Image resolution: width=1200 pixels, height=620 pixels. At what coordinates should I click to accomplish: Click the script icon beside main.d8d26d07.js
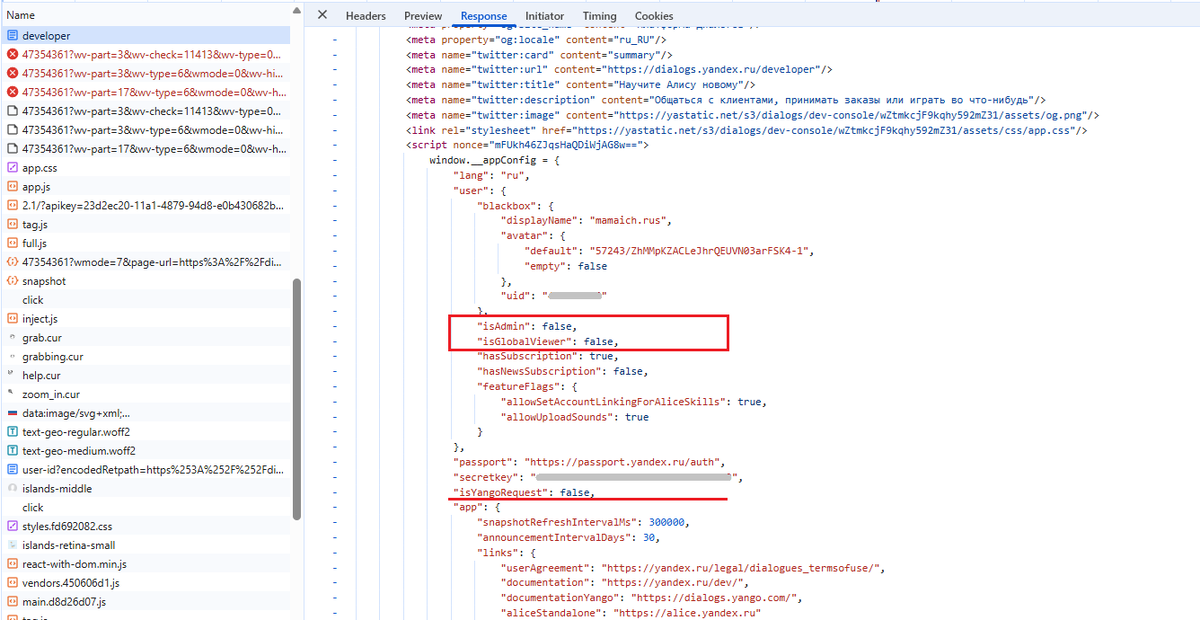tap(12, 601)
